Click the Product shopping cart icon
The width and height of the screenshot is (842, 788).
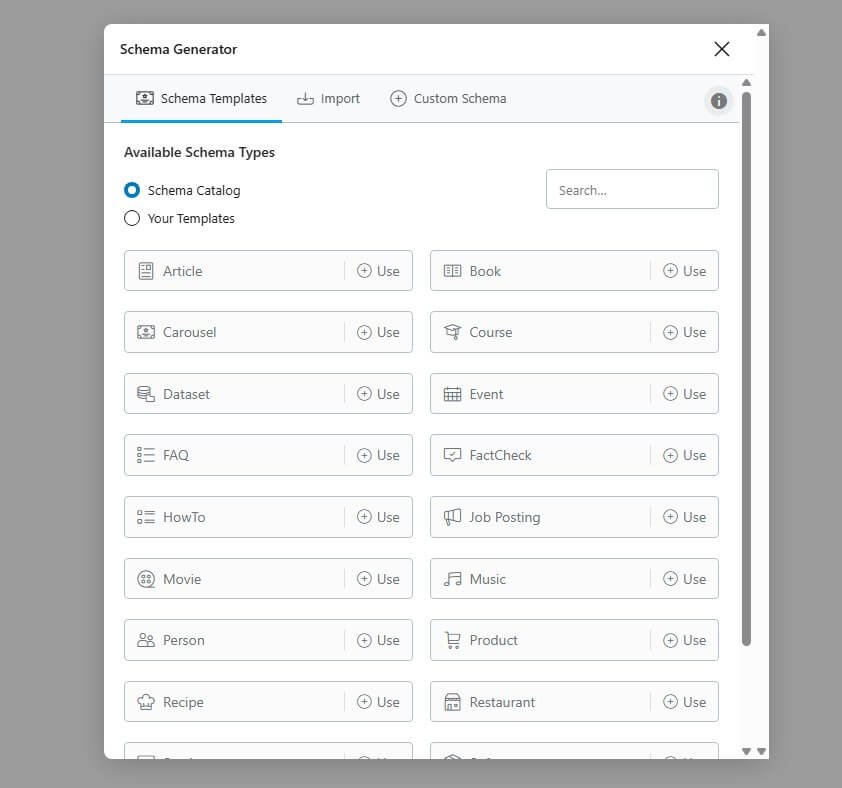[452, 640]
